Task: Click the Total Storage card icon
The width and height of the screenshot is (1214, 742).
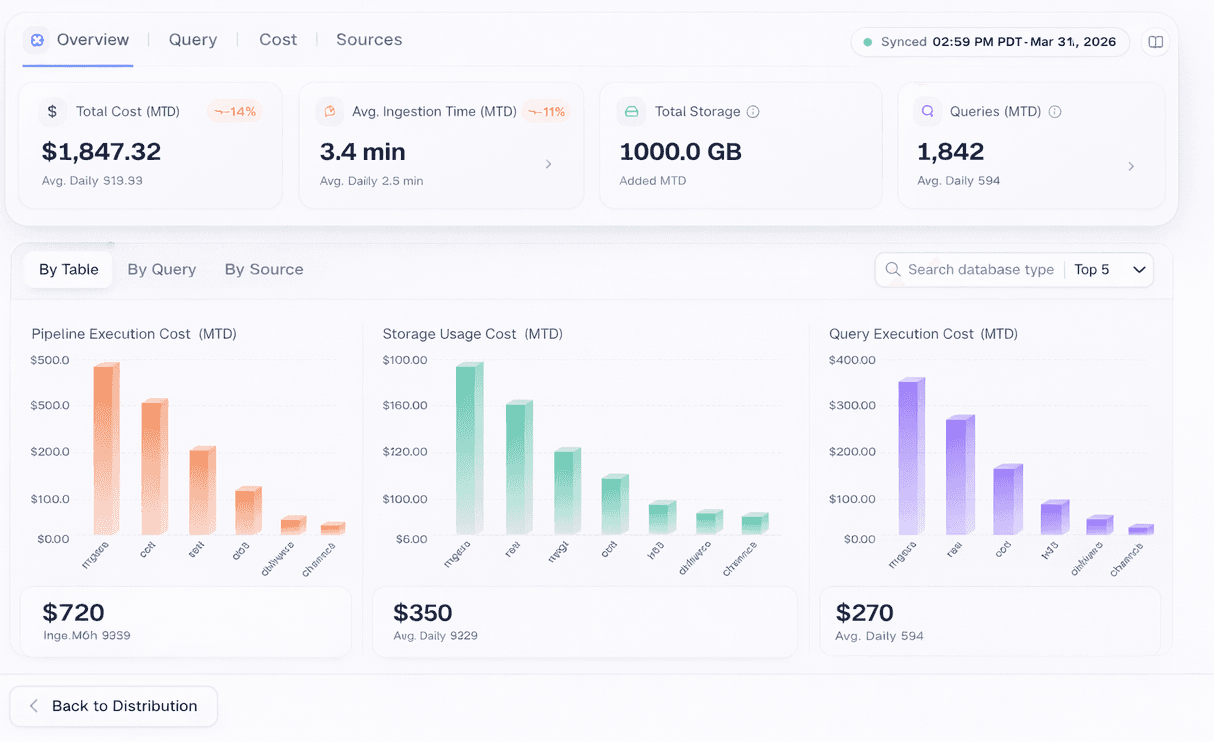Action: pos(631,112)
